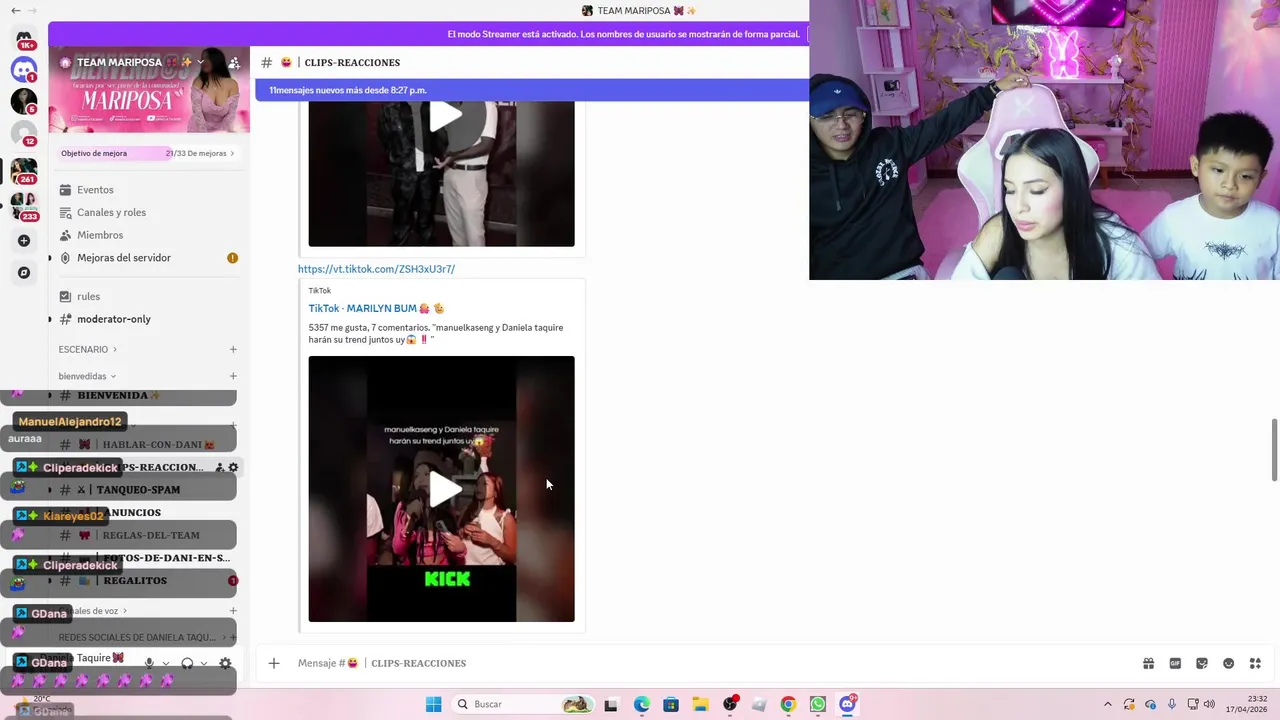Open the Objetivo de mejora progress bar
This screenshot has width=1280, height=720.
tap(148, 153)
